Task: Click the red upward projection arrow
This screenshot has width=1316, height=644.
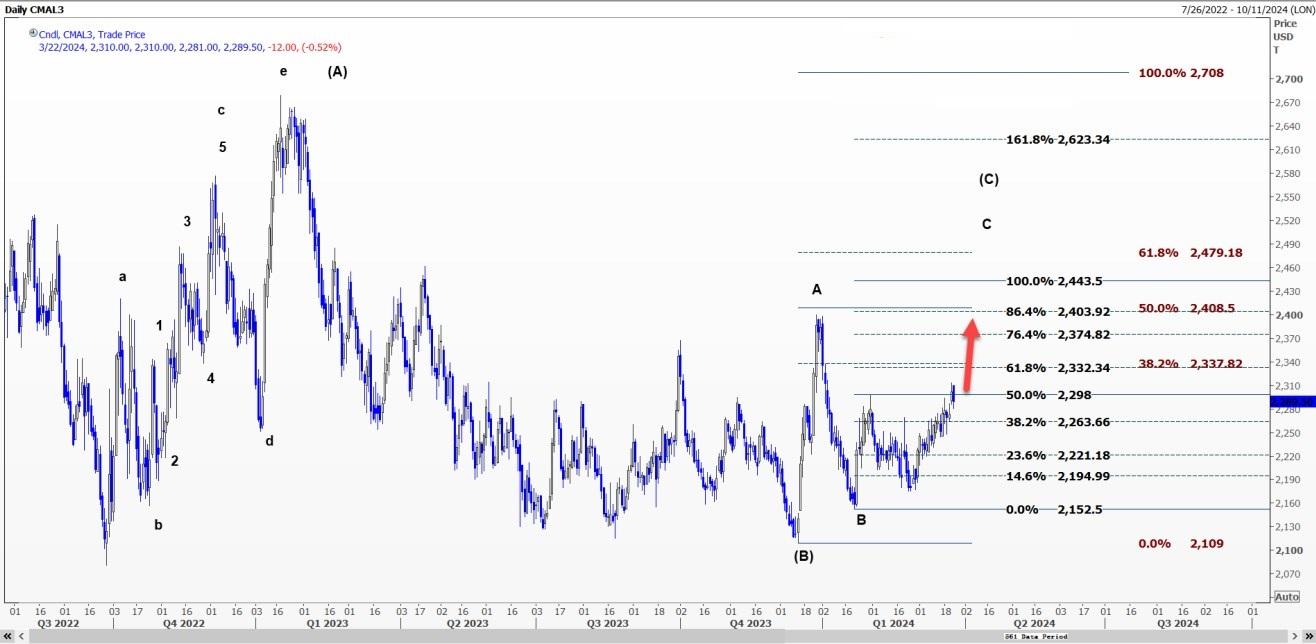Action: point(970,344)
